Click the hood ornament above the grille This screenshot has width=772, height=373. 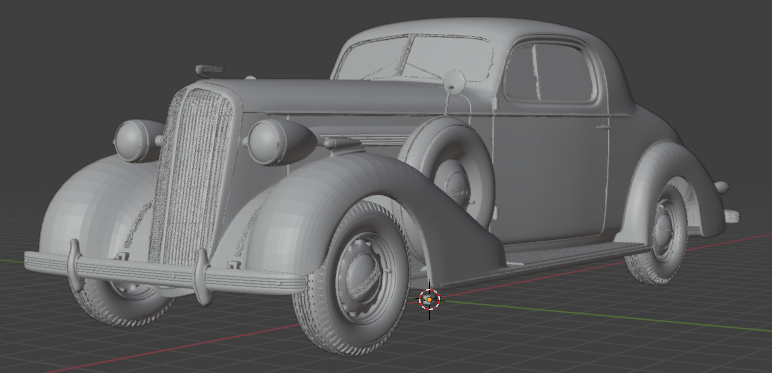point(209,71)
